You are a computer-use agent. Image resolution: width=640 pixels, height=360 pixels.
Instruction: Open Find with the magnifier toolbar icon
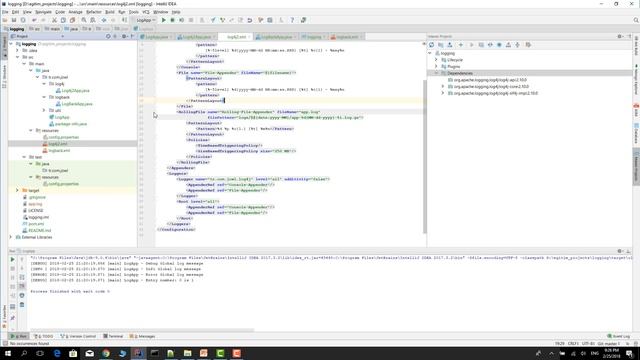[84, 20]
